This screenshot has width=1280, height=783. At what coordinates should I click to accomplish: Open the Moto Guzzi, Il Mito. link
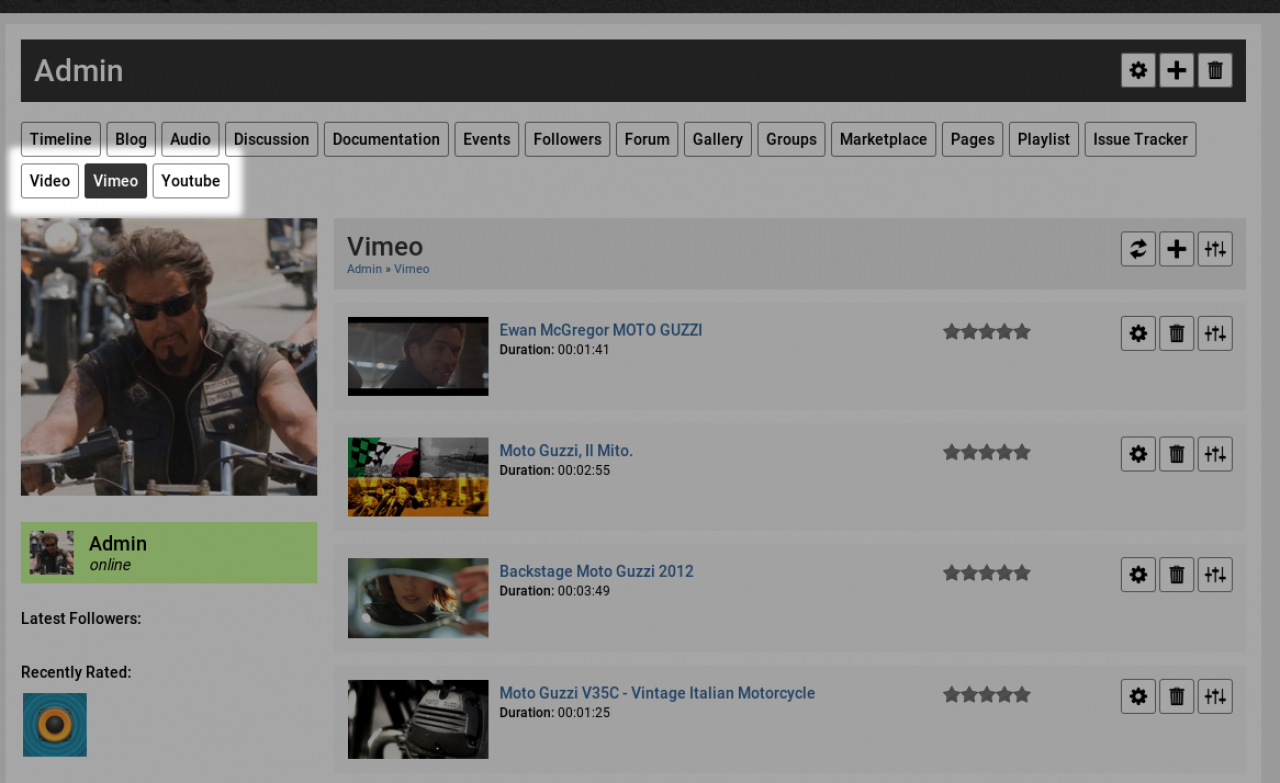566,451
